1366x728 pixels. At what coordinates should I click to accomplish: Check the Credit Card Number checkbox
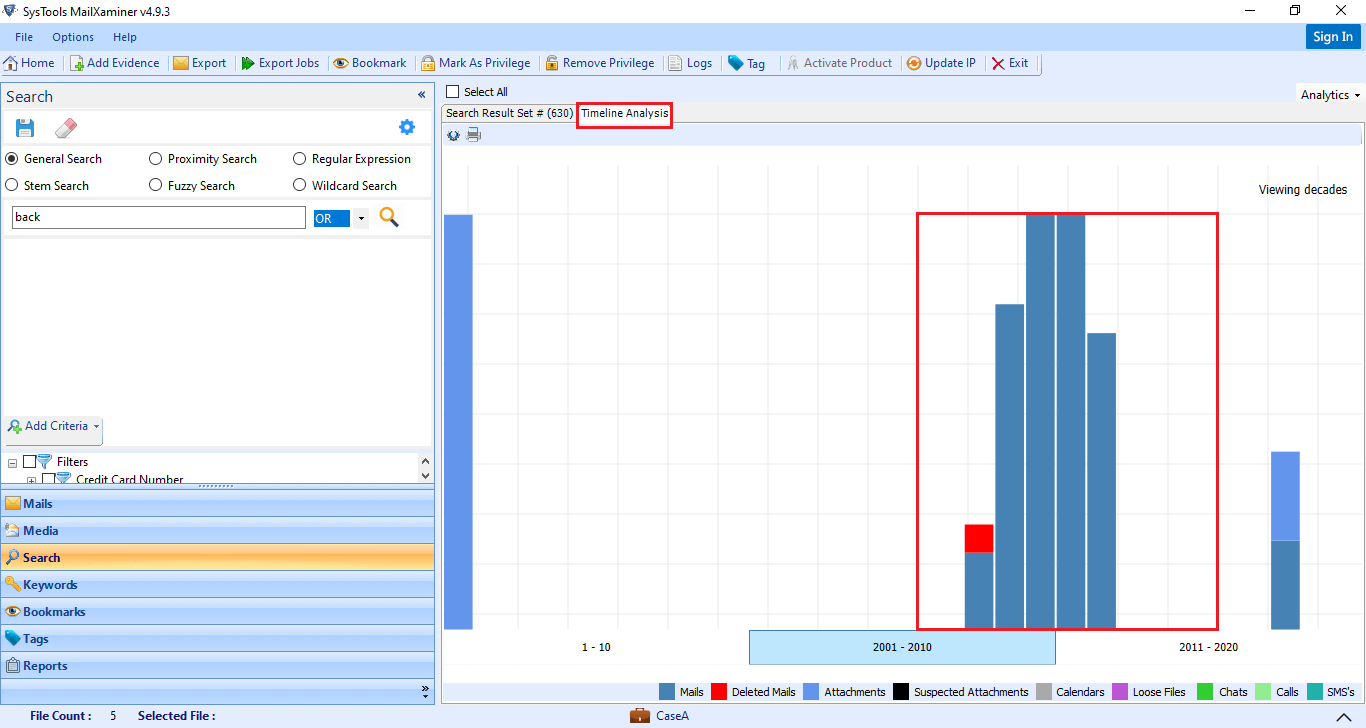pyautogui.click(x=48, y=480)
